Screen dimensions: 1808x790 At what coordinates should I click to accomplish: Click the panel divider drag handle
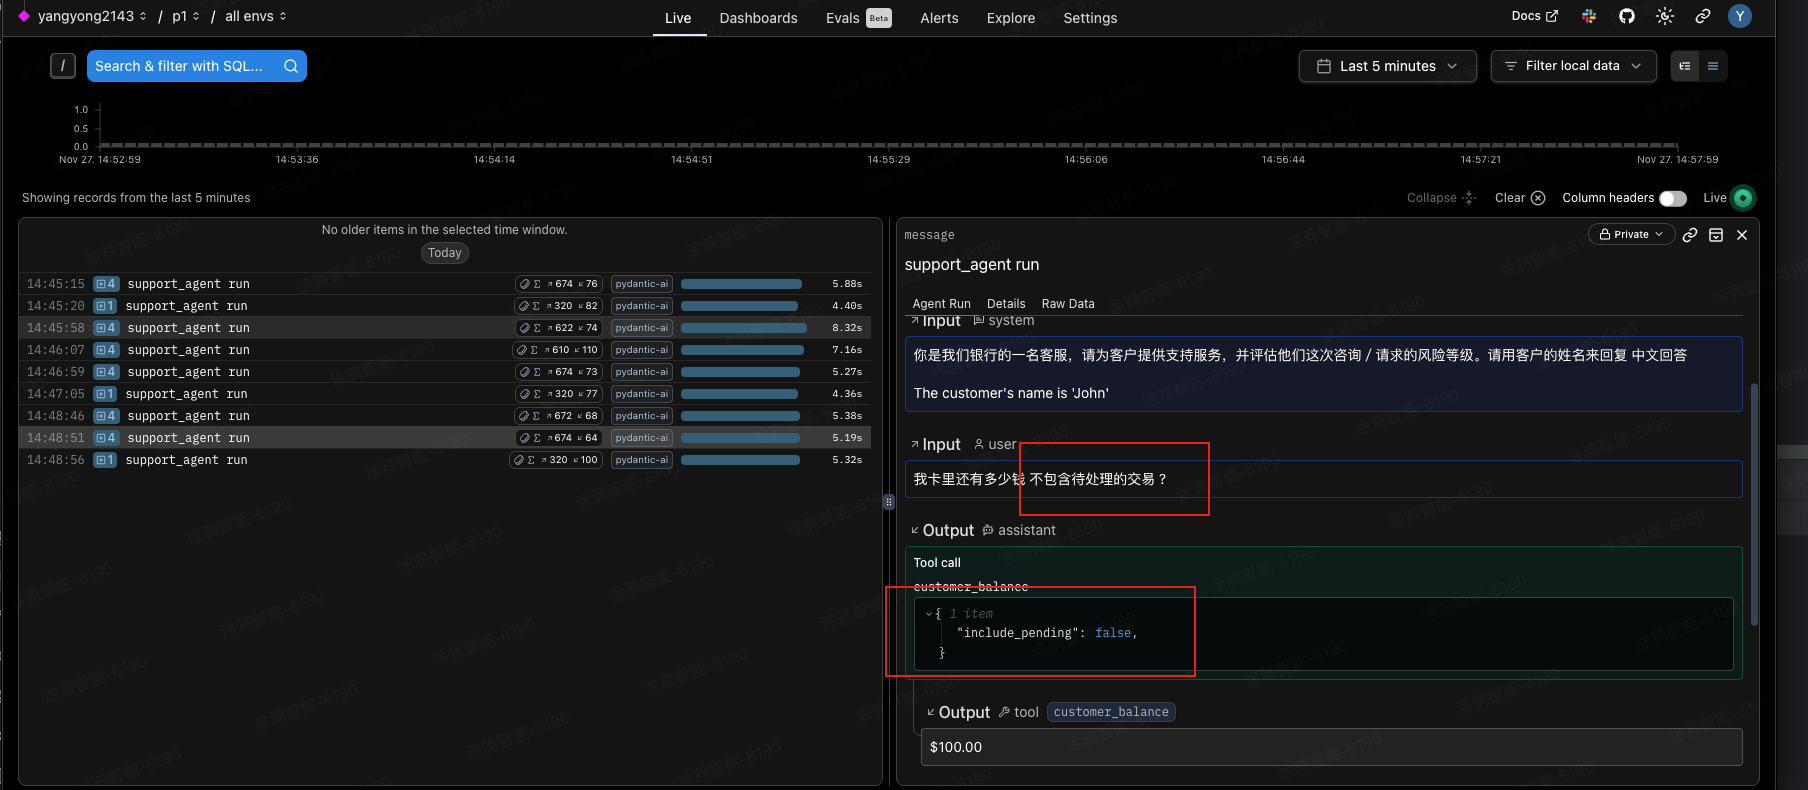(x=889, y=502)
